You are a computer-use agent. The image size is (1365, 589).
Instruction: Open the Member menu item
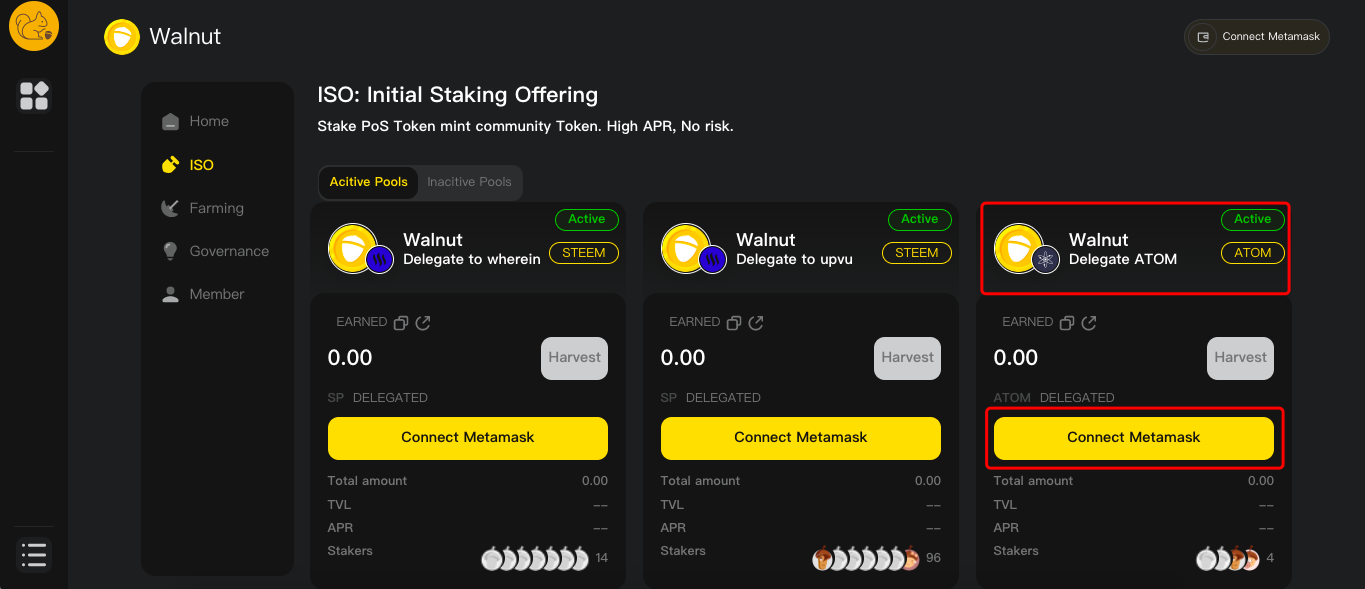[216, 294]
